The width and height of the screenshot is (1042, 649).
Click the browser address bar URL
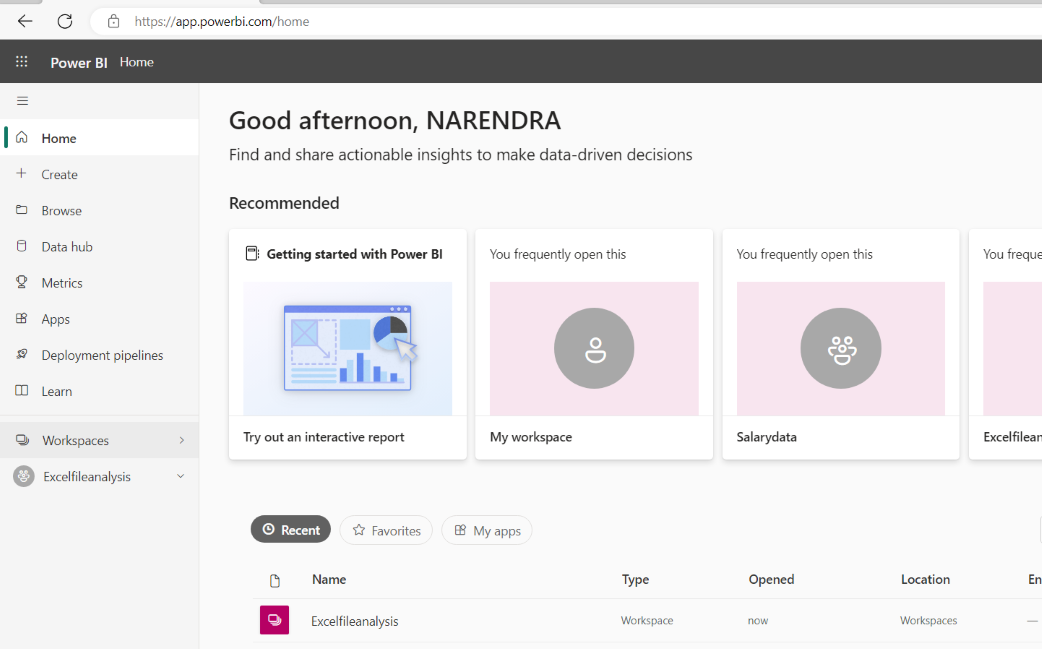(x=222, y=21)
